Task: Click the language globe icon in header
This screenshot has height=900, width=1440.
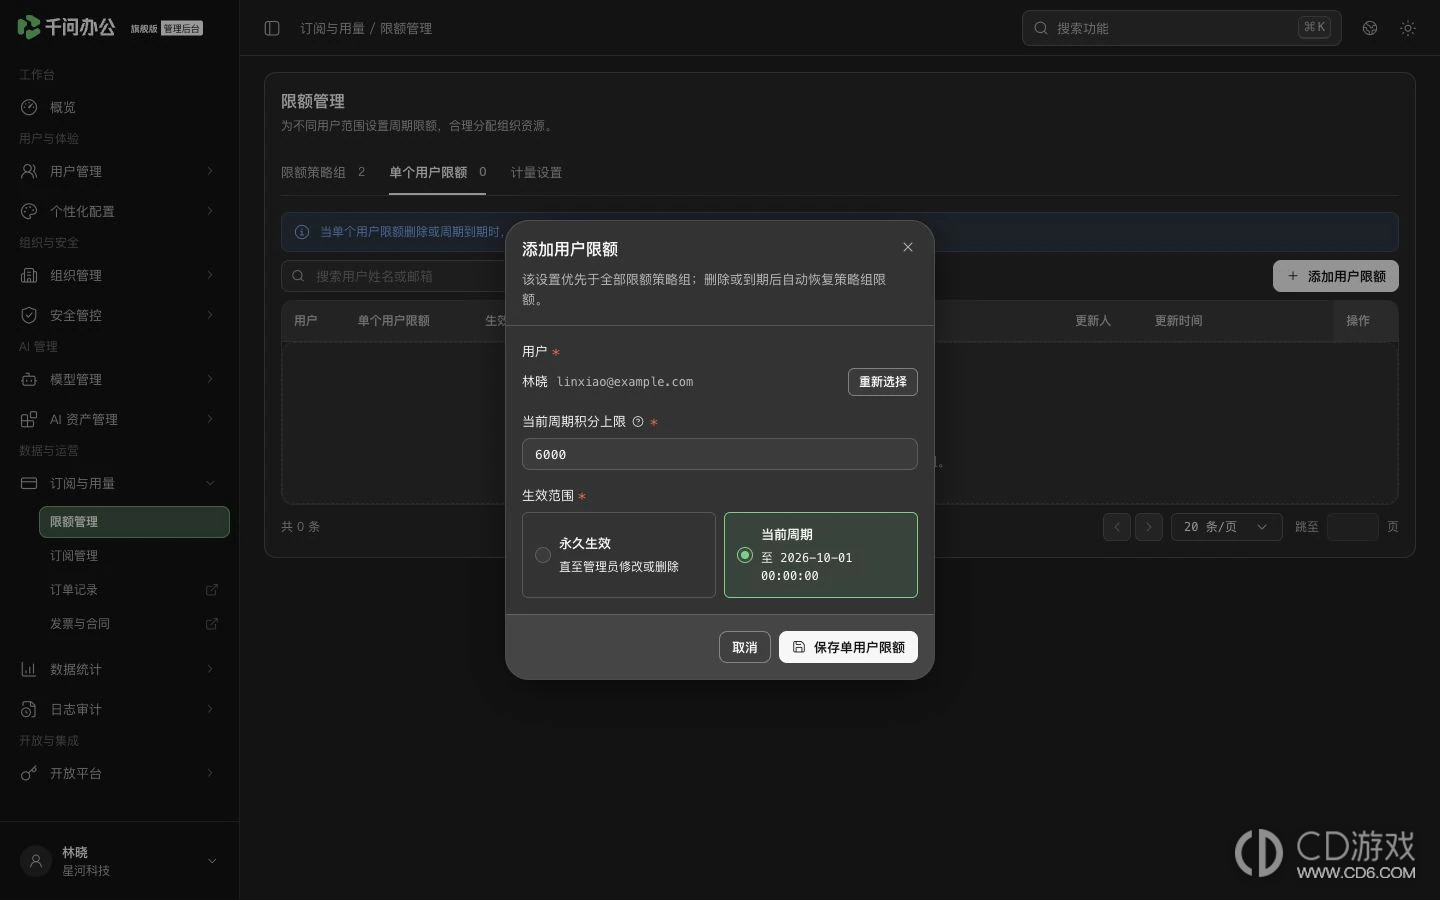Action: [x=1370, y=28]
